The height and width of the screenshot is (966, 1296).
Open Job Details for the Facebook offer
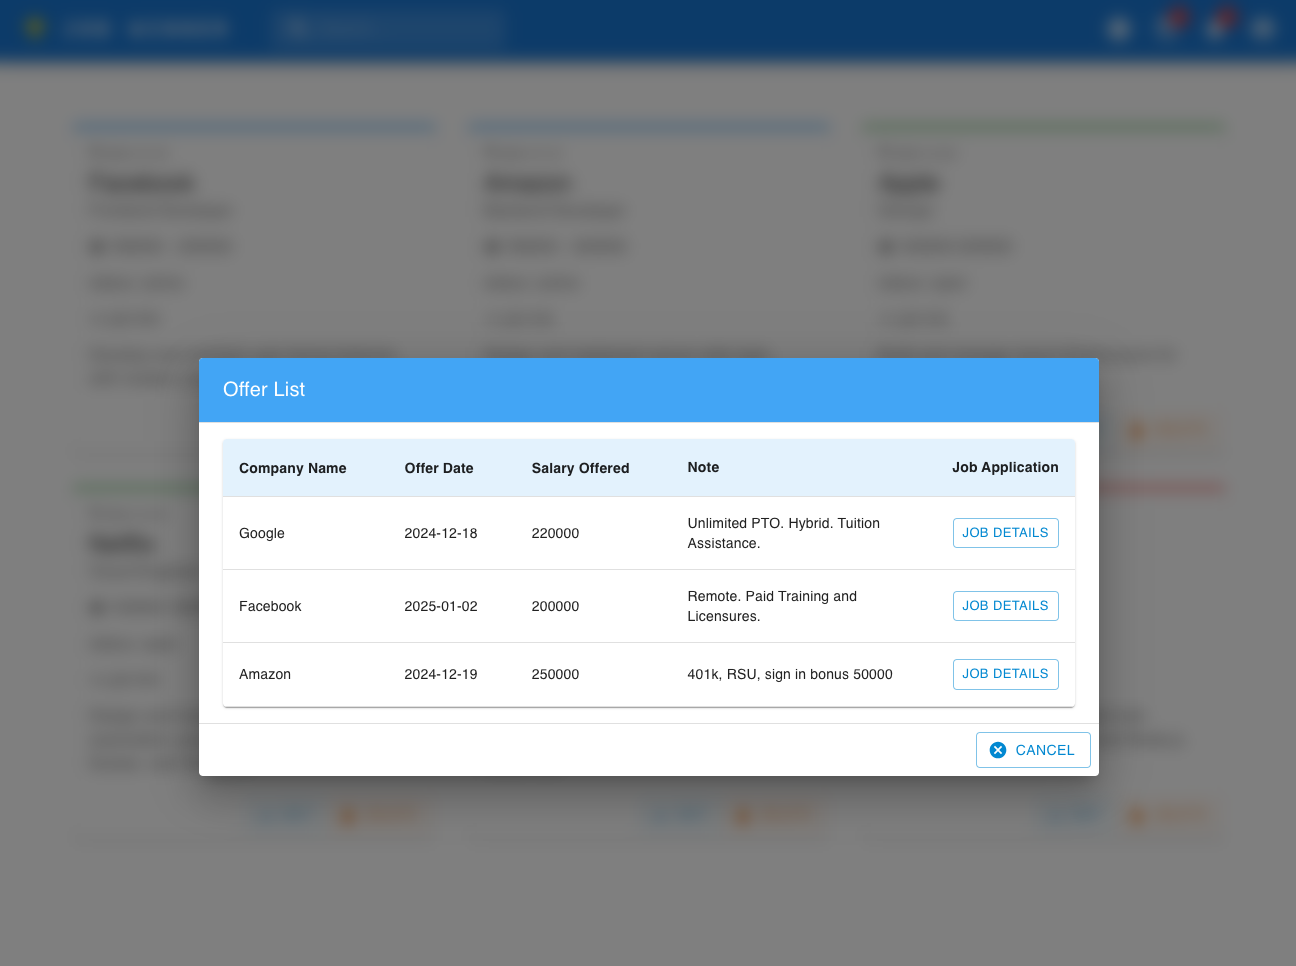[1005, 606]
